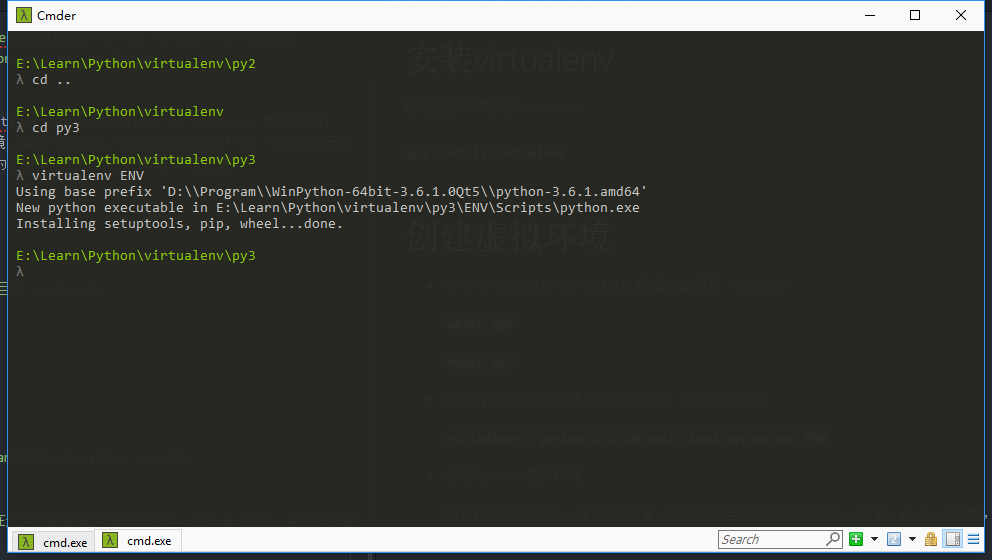
Task: Toggle the scroll pane view icon
Action: point(953,539)
